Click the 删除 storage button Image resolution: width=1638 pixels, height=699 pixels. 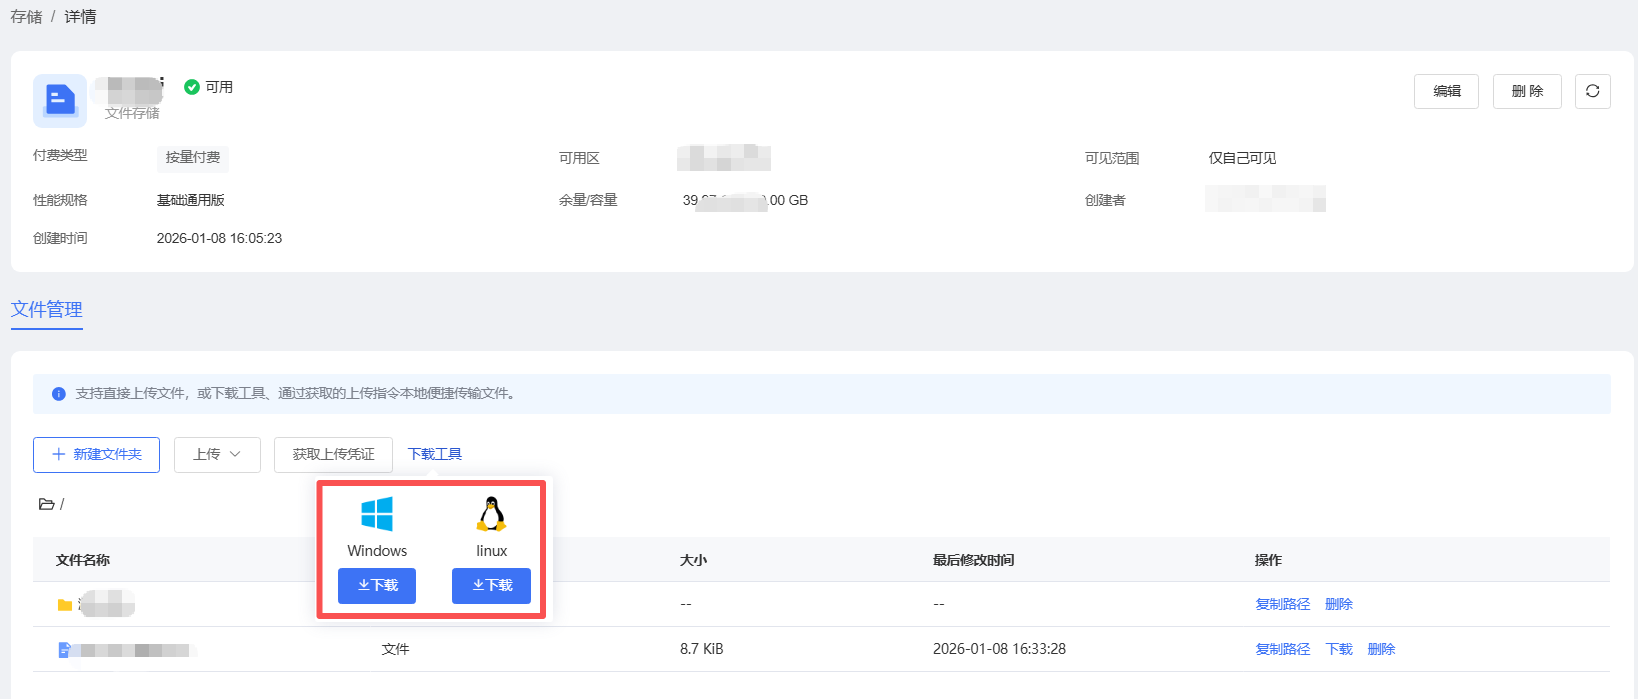coord(1527,91)
